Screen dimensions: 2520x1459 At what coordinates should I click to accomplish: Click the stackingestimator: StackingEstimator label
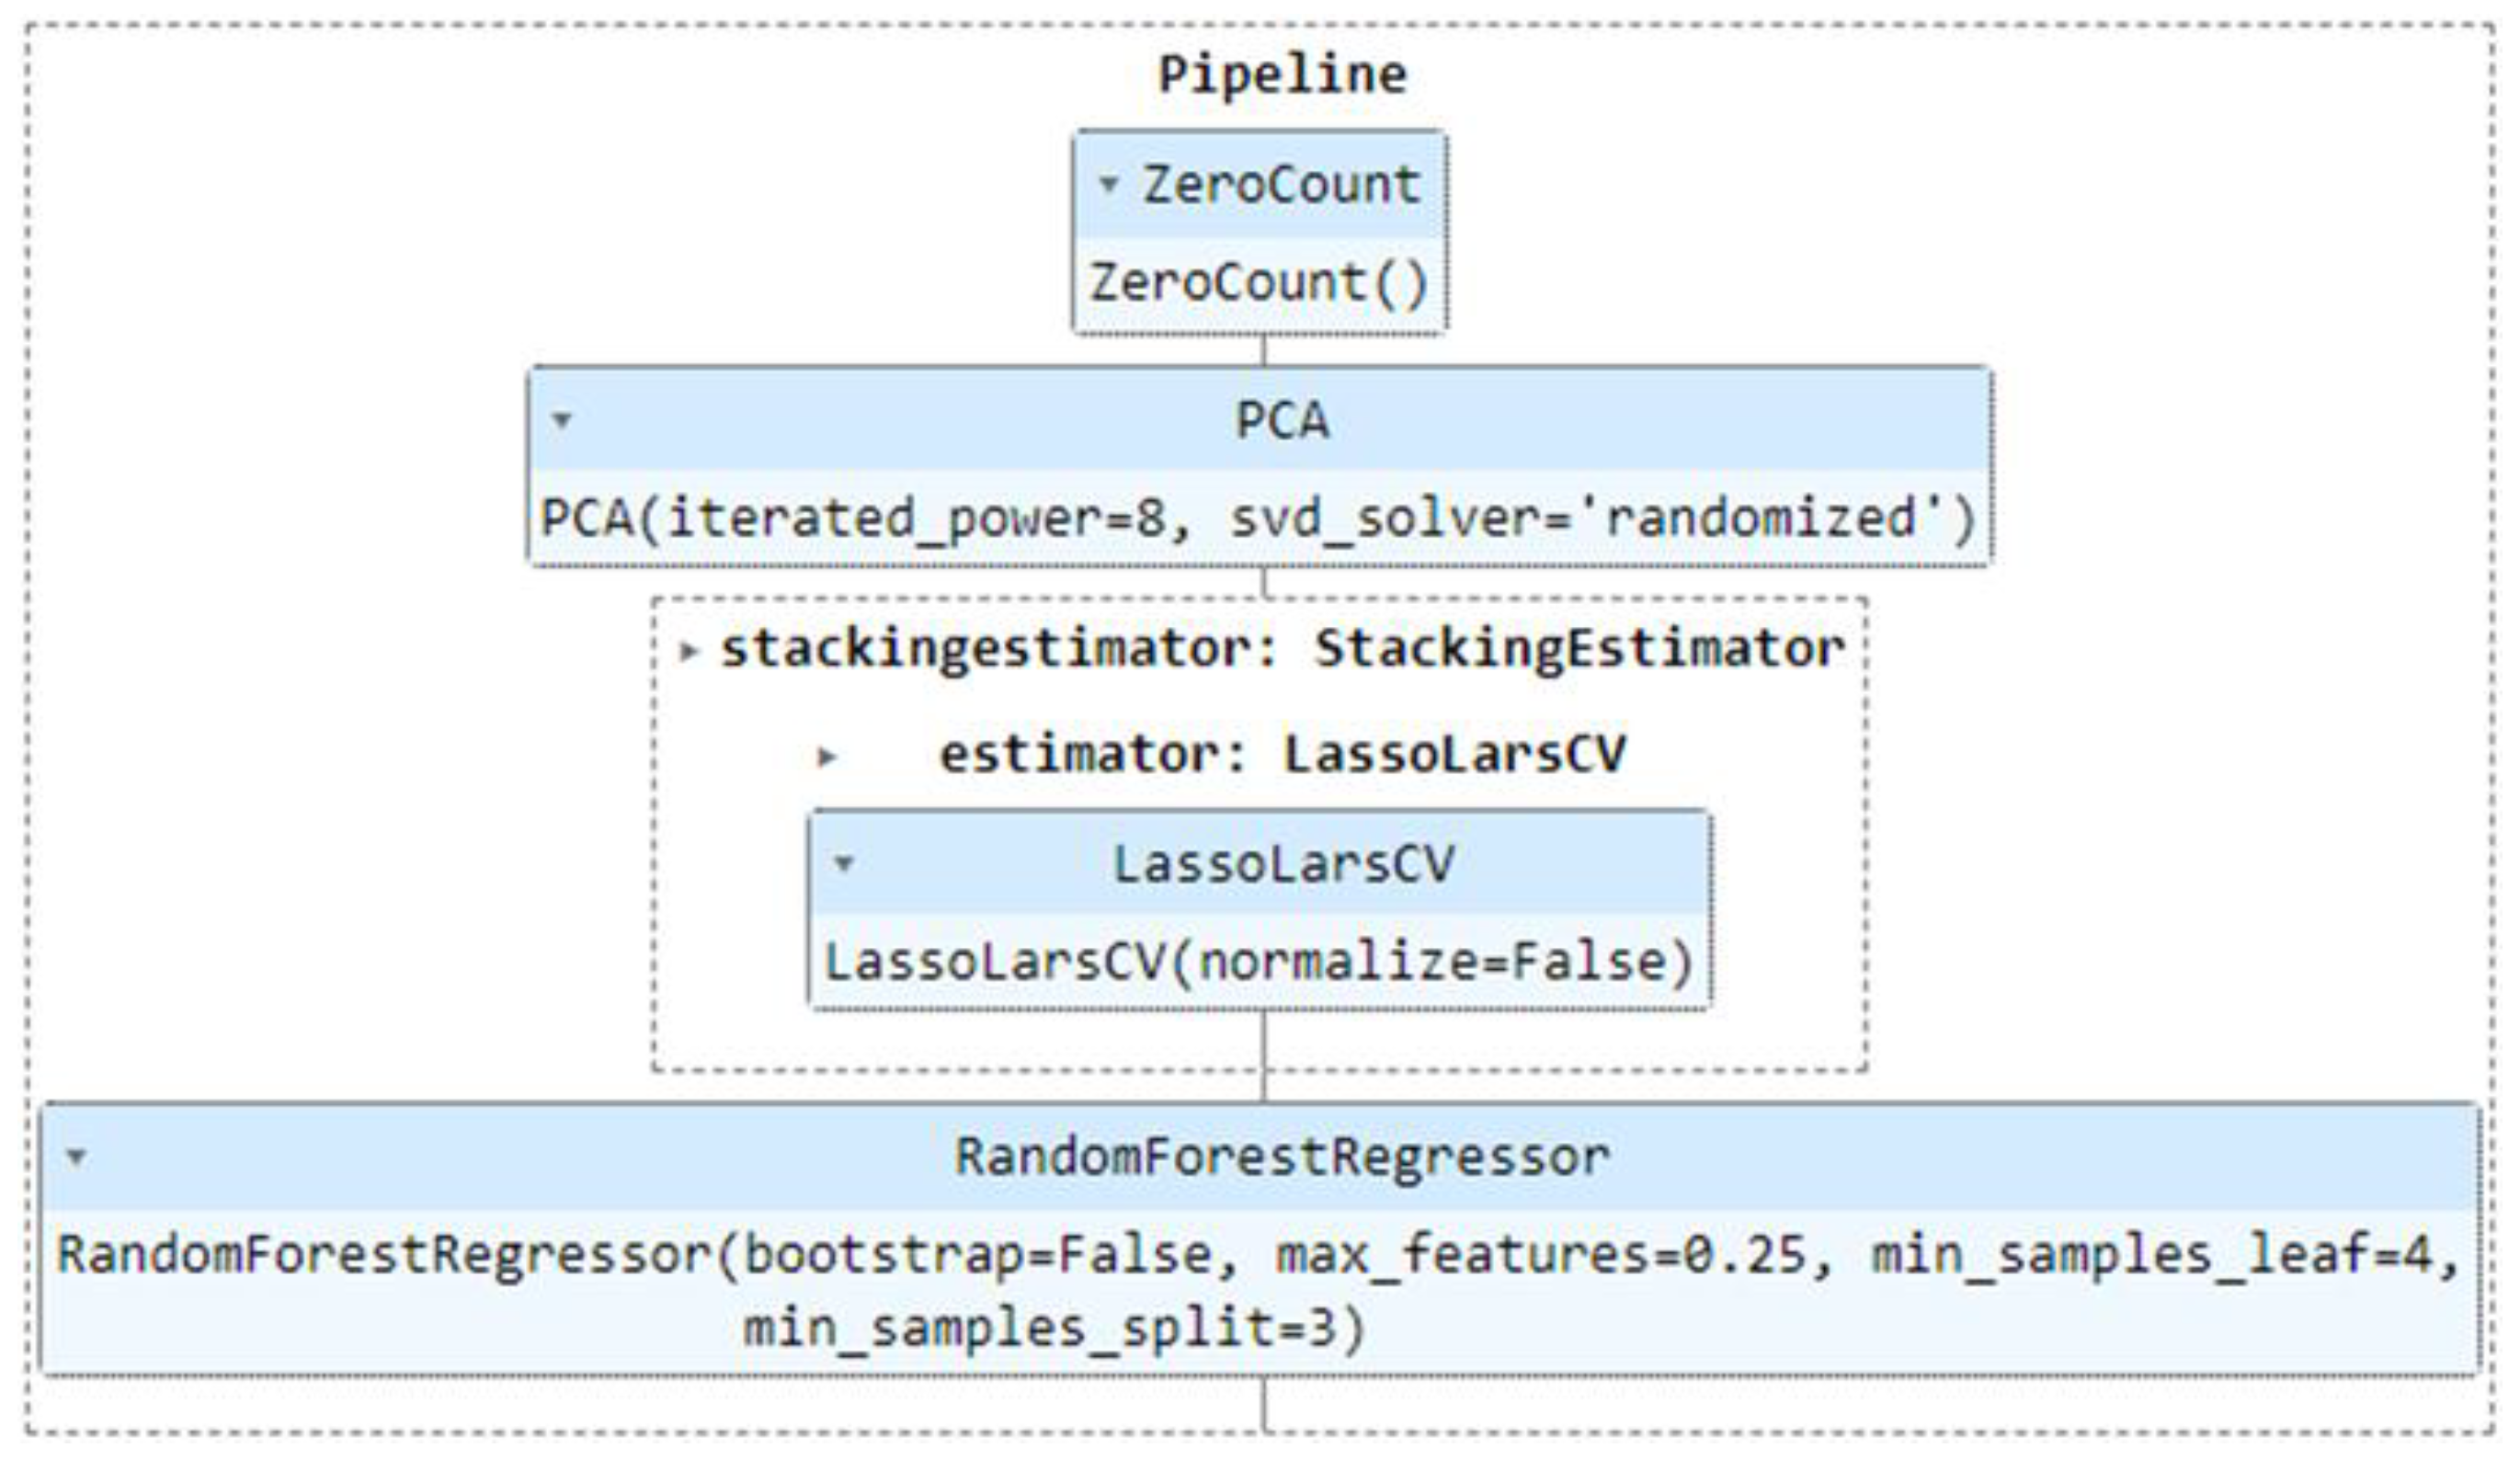coord(1282,649)
